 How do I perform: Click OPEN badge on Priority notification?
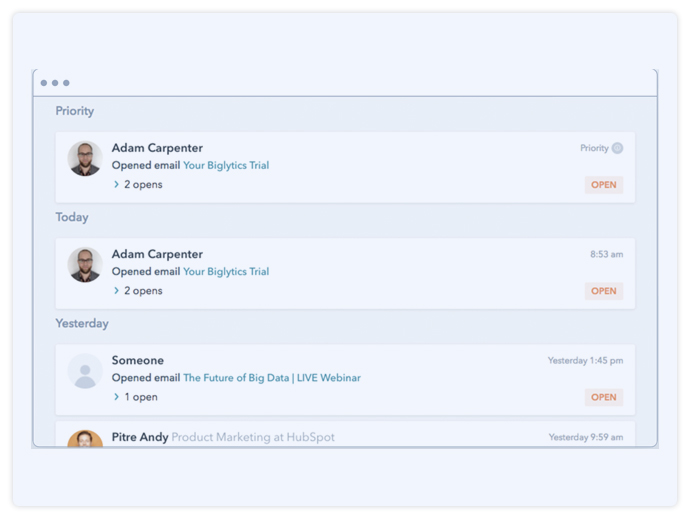point(604,185)
